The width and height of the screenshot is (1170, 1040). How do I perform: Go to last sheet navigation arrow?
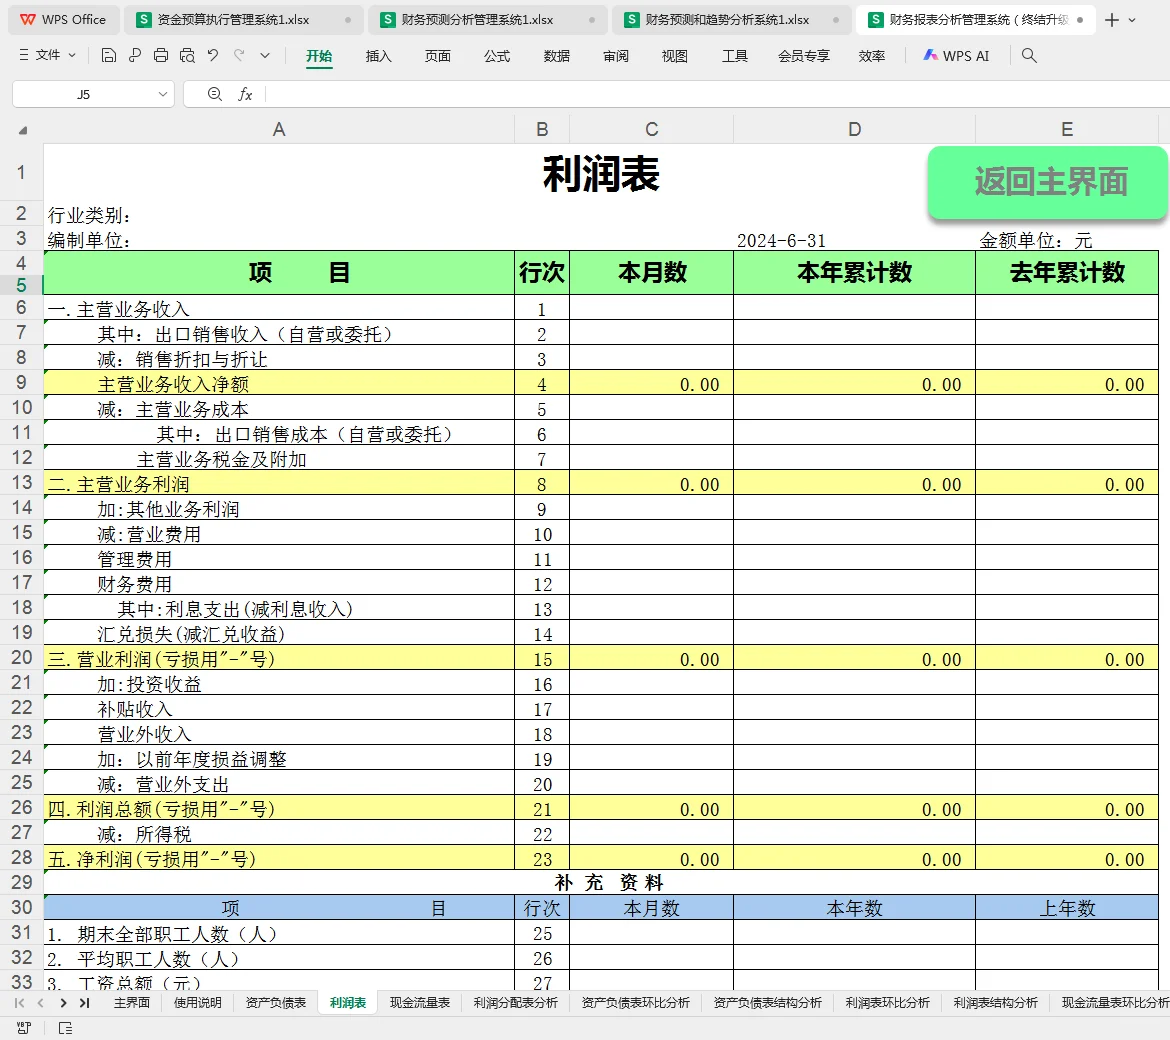(85, 1003)
